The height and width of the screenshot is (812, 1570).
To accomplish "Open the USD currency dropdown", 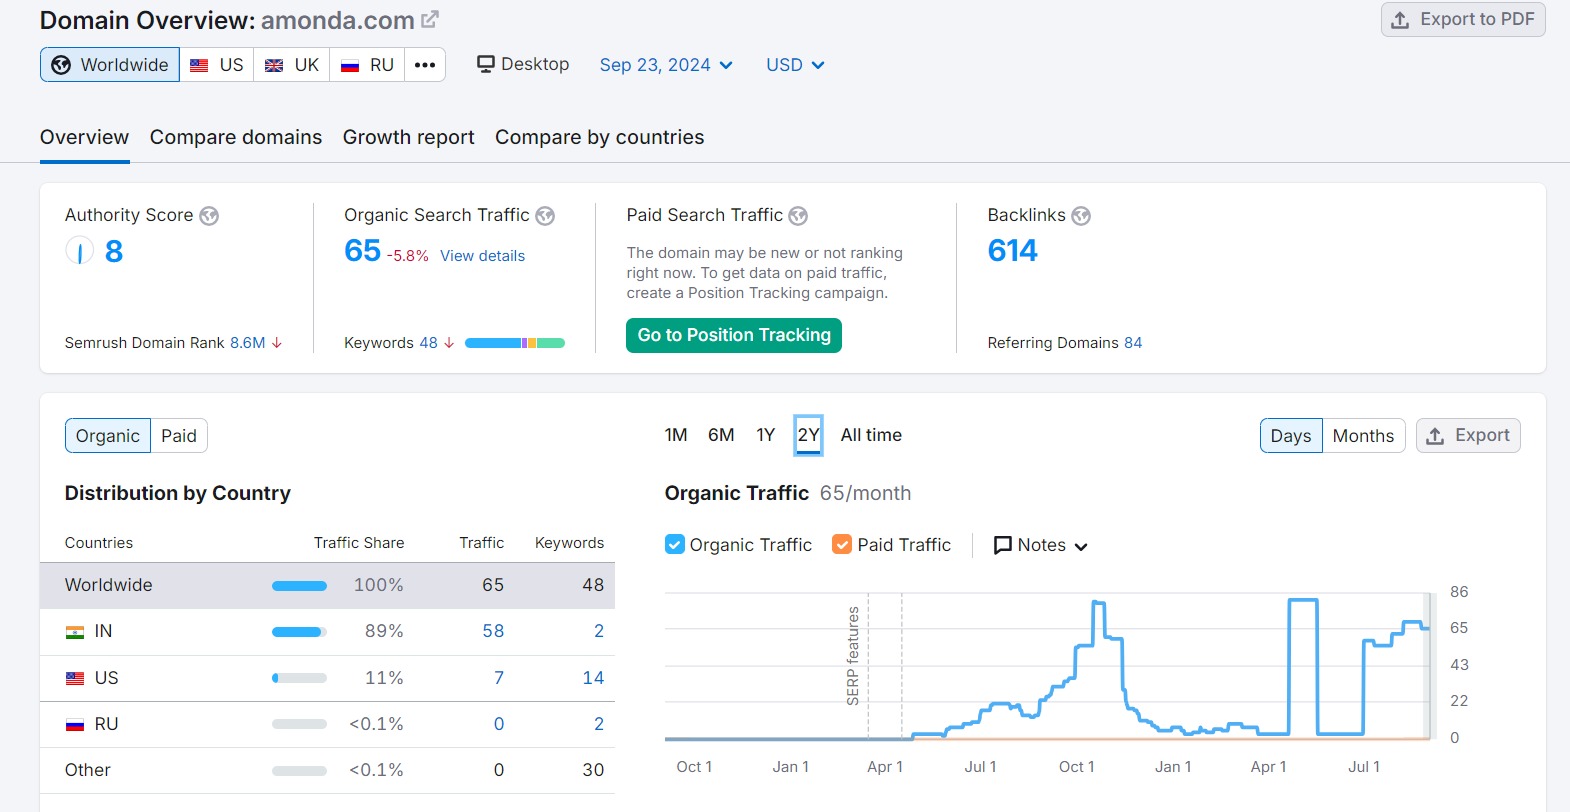I will pyautogui.click(x=795, y=65).
